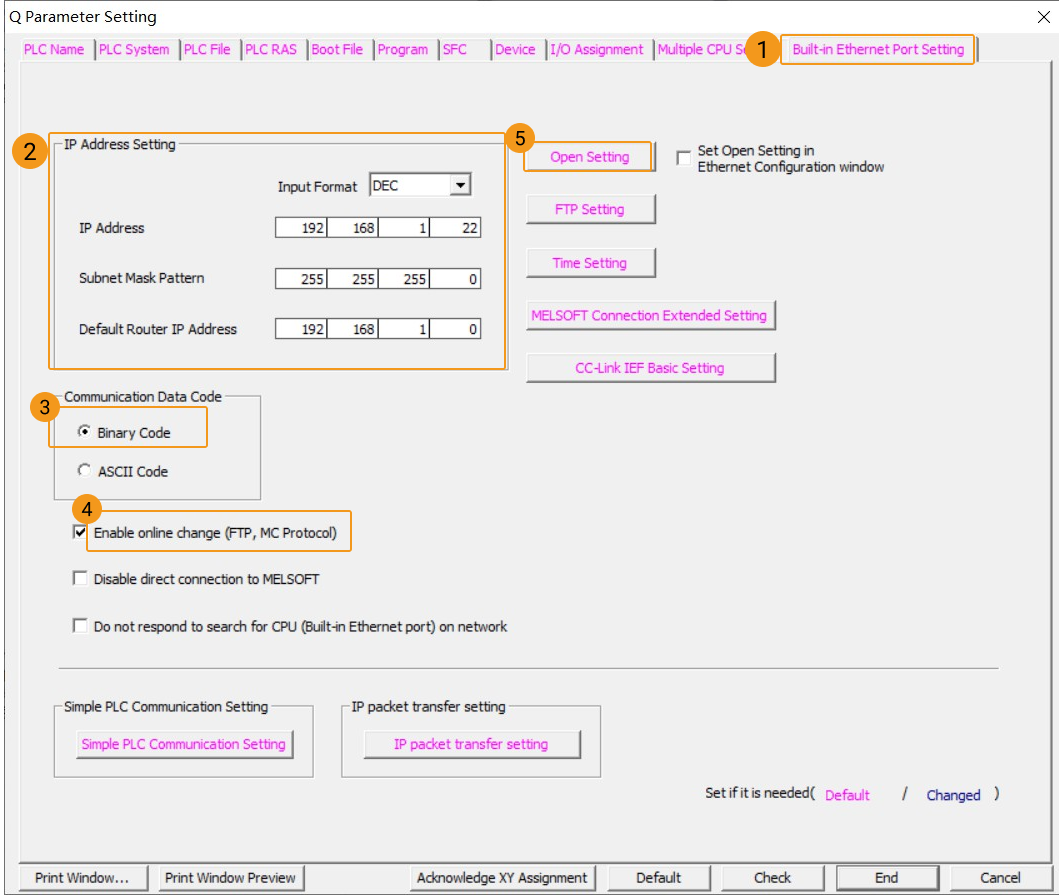Check Set Open Setting in Ethernet Configuration window
The height and width of the screenshot is (895, 1059).
pyautogui.click(x=684, y=157)
